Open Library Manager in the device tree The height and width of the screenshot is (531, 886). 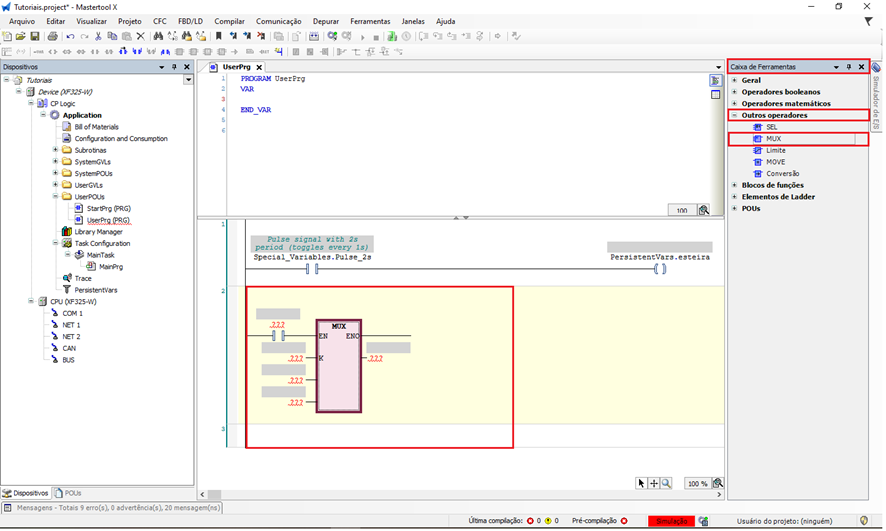click(98, 232)
